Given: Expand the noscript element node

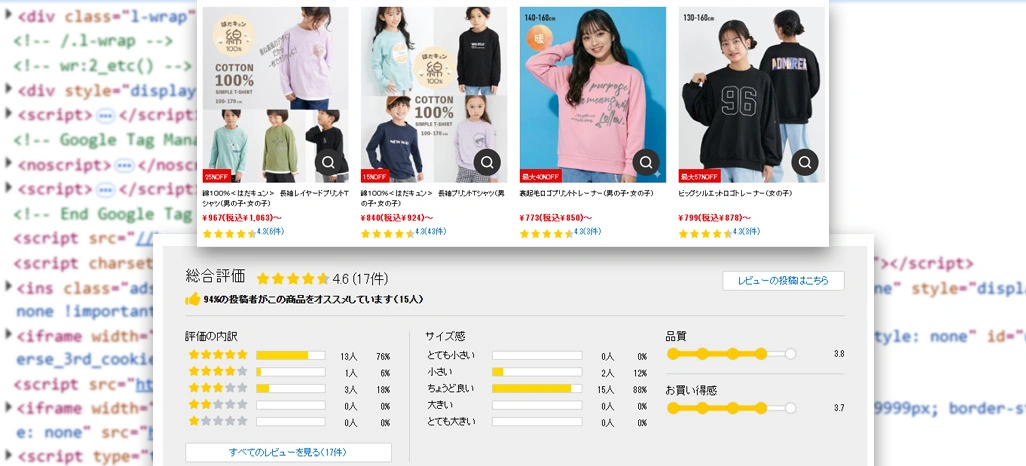Looking at the screenshot, I should point(9,164).
